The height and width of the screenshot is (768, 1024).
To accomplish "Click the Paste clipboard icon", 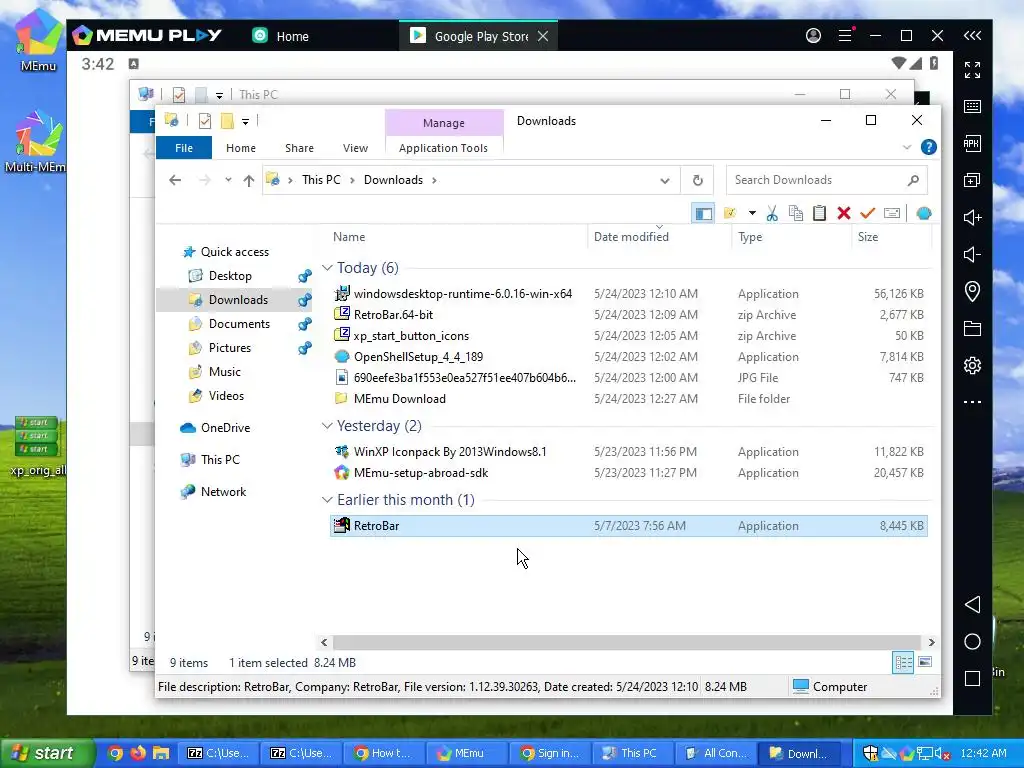I will pyautogui.click(x=819, y=213).
